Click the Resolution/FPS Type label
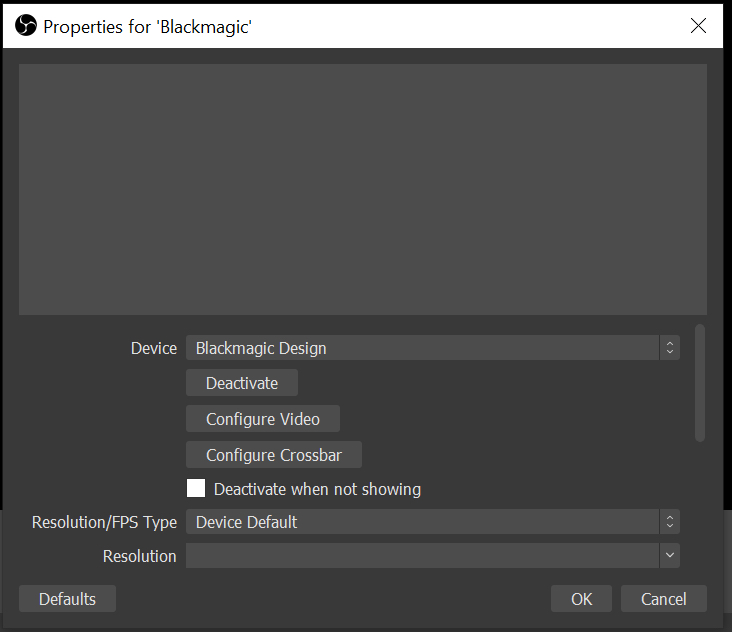Viewport: 732px width, 632px height. 104,522
